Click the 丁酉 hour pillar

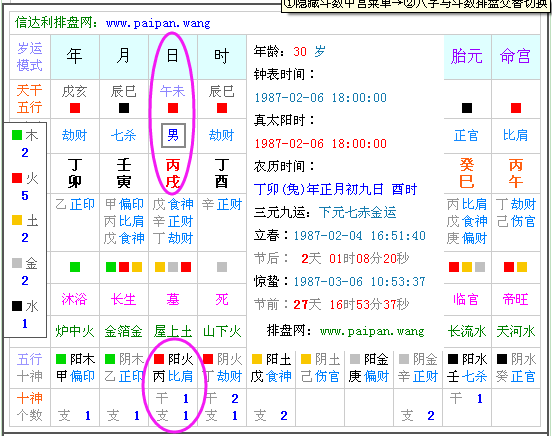(x=222, y=173)
